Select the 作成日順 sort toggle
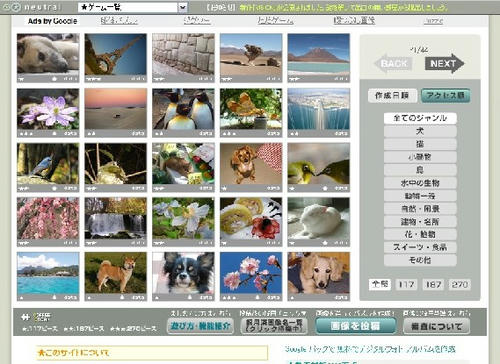This screenshot has height=364, width=500. tap(392, 96)
